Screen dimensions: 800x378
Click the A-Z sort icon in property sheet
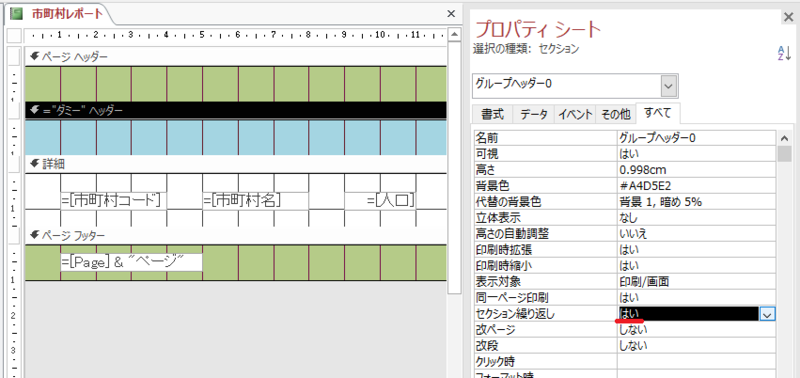tap(784, 52)
